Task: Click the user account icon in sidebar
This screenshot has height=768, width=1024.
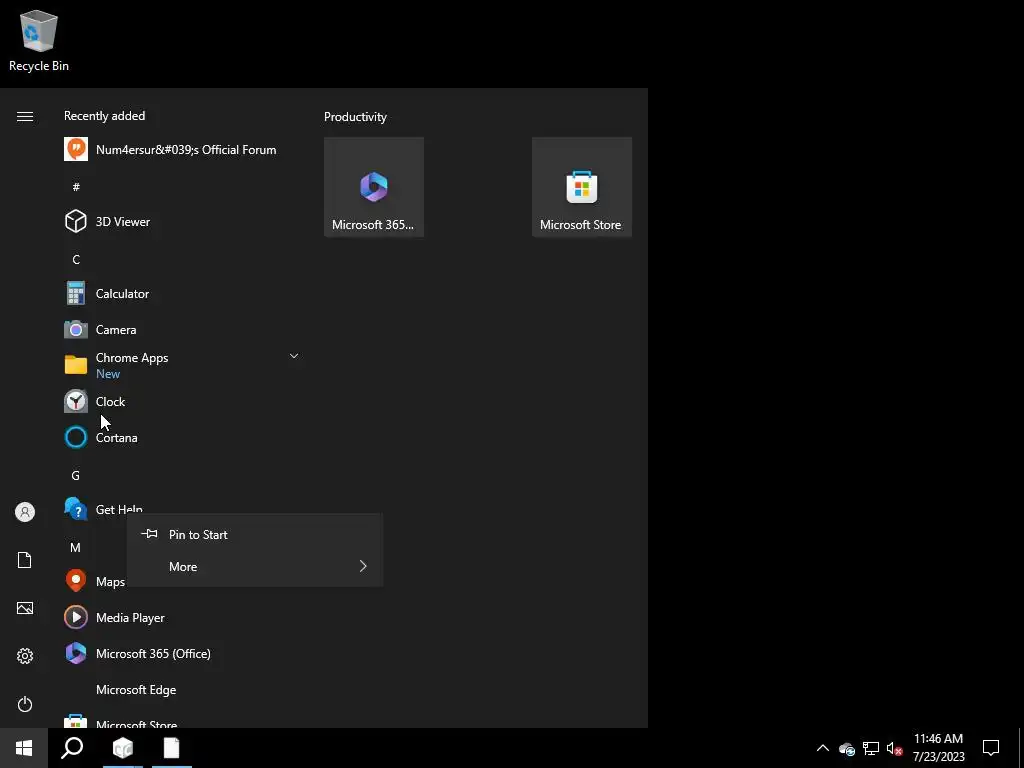Action: point(25,512)
